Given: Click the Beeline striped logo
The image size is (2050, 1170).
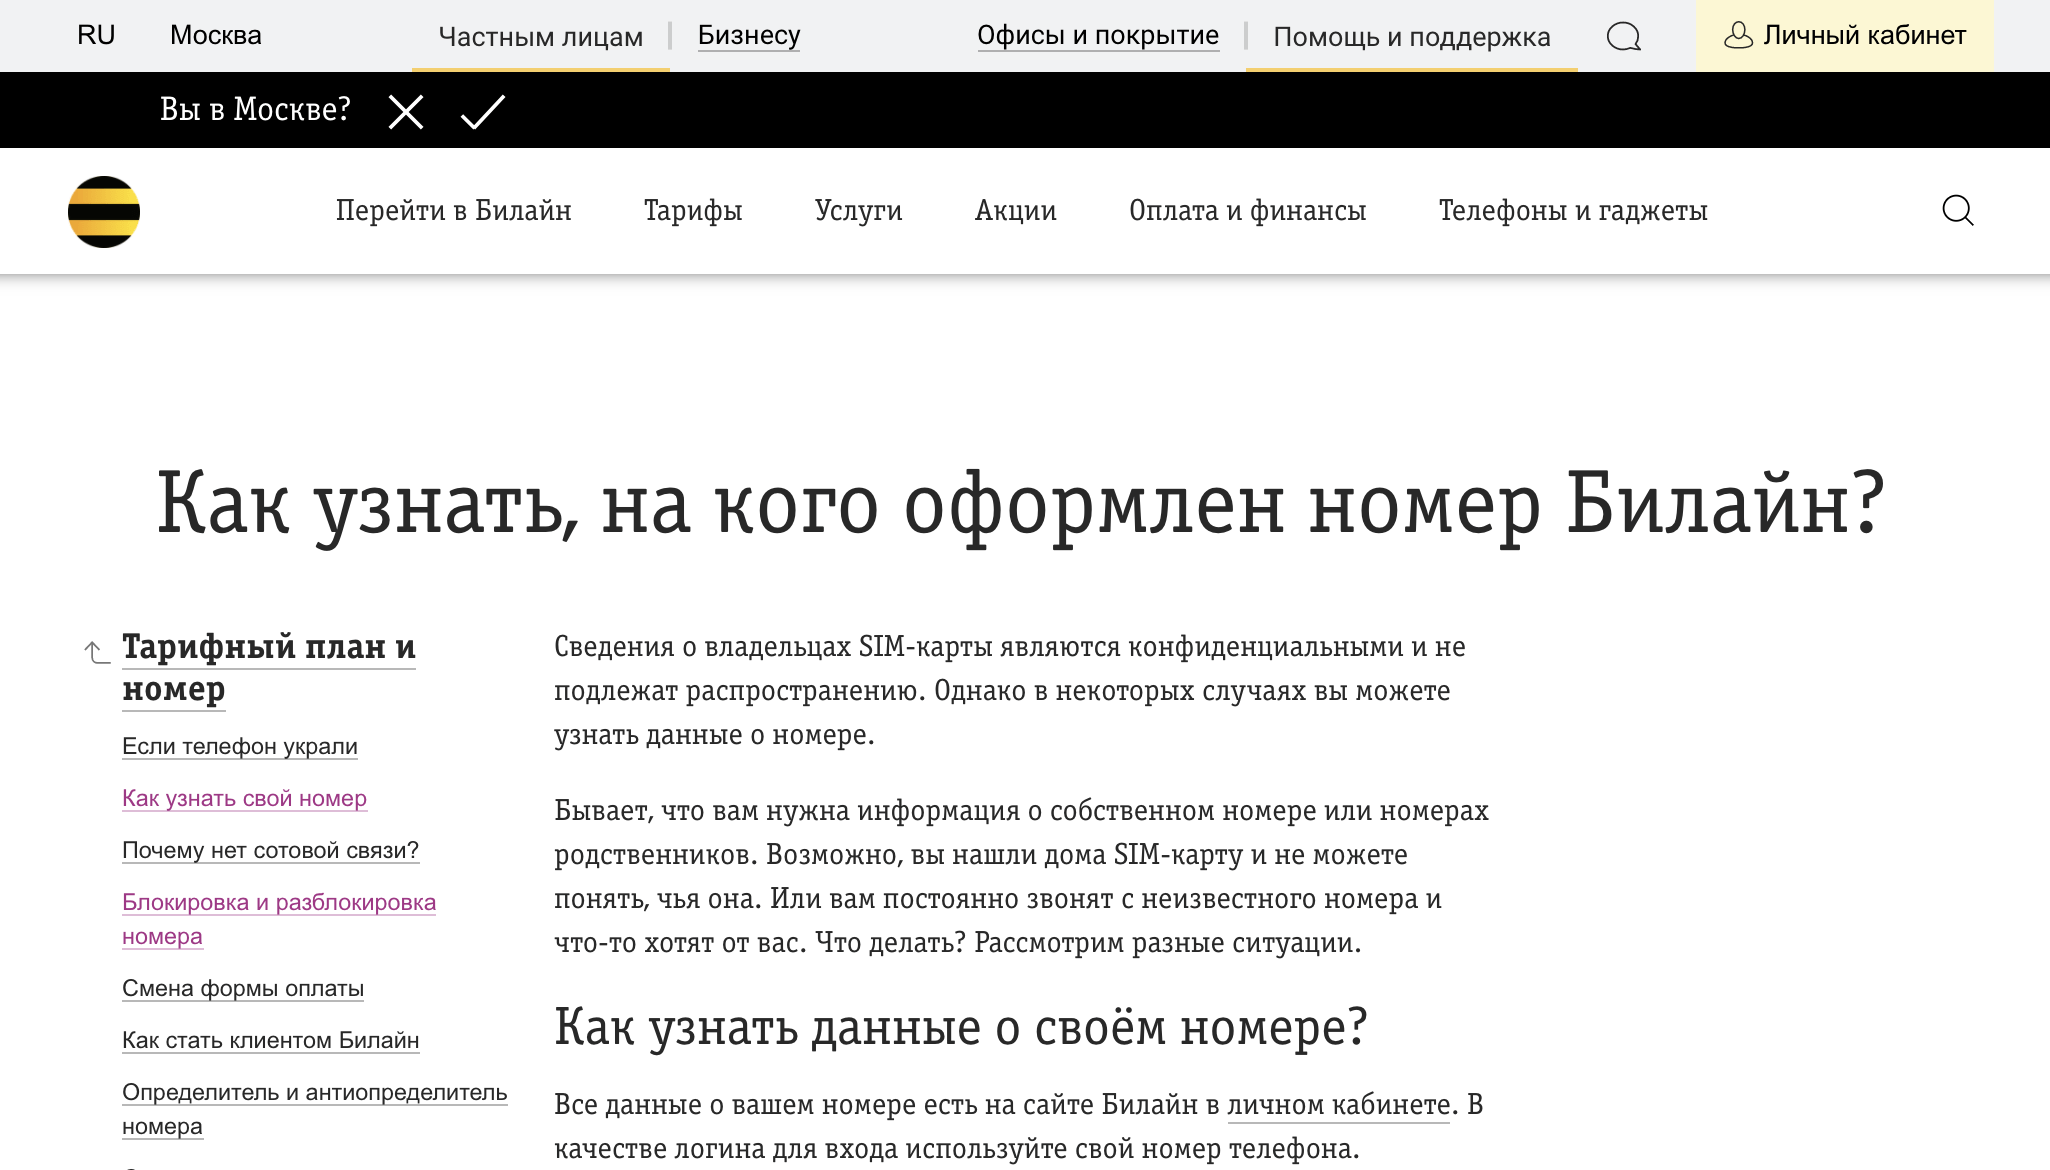Looking at the screenshot, I should [103, 211].
